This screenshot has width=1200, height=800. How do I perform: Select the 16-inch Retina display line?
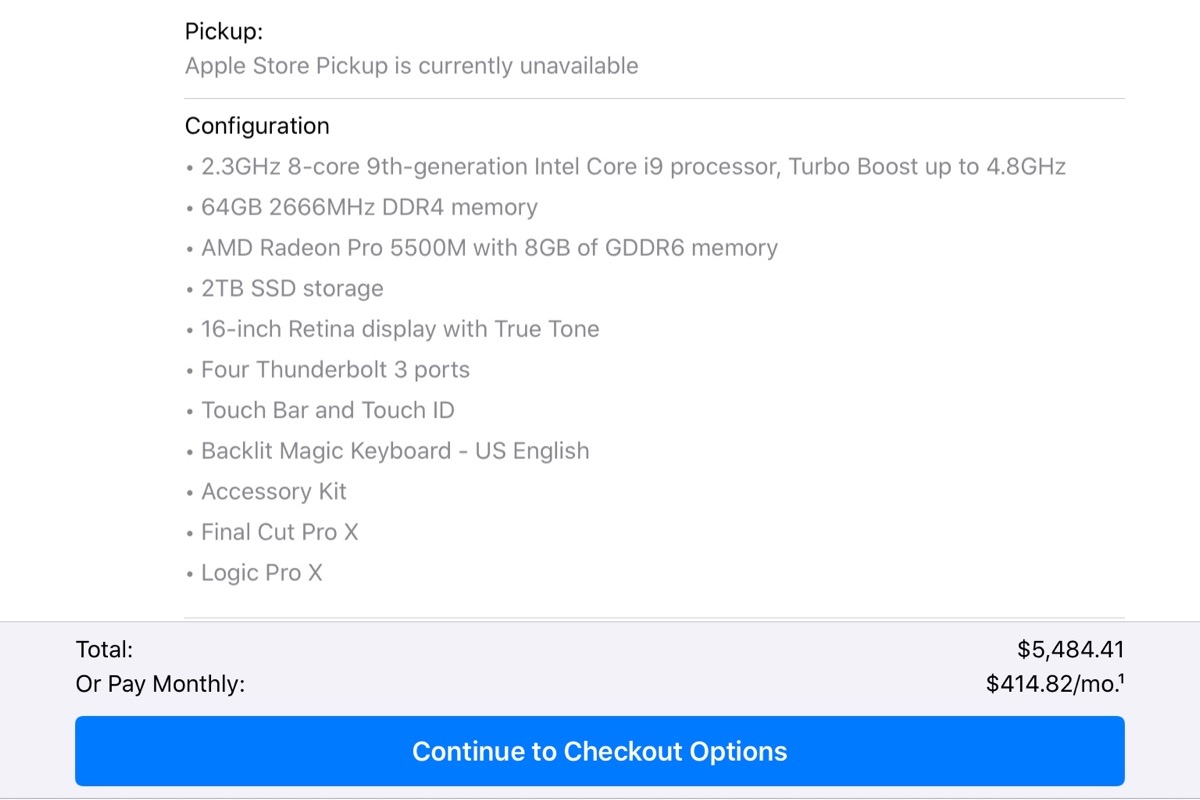pyautogui.click(x=400, y=329)
